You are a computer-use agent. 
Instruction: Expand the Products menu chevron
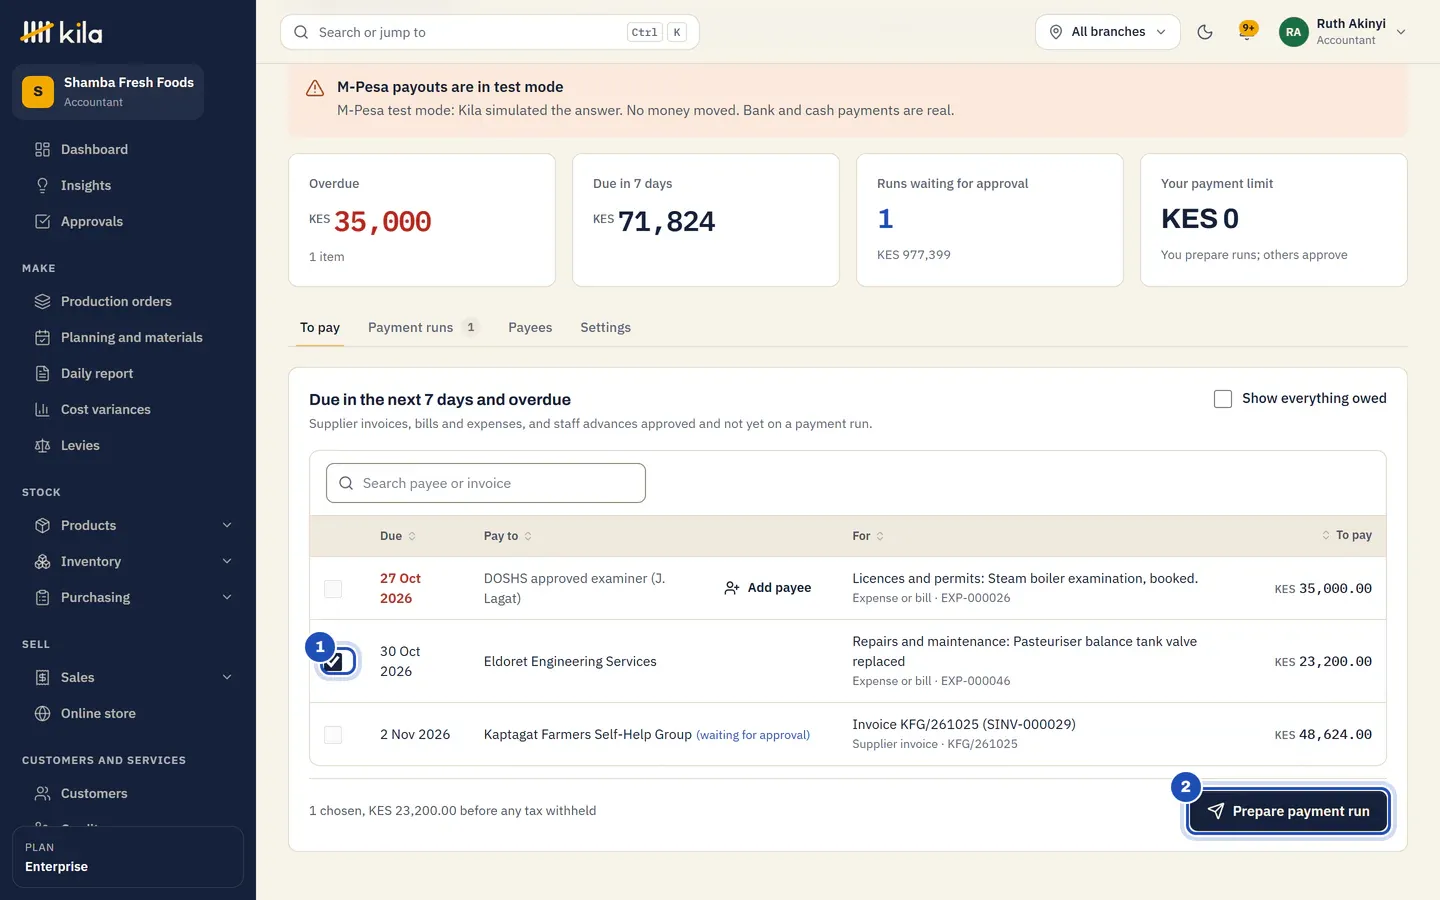click(x=227, y=526)
